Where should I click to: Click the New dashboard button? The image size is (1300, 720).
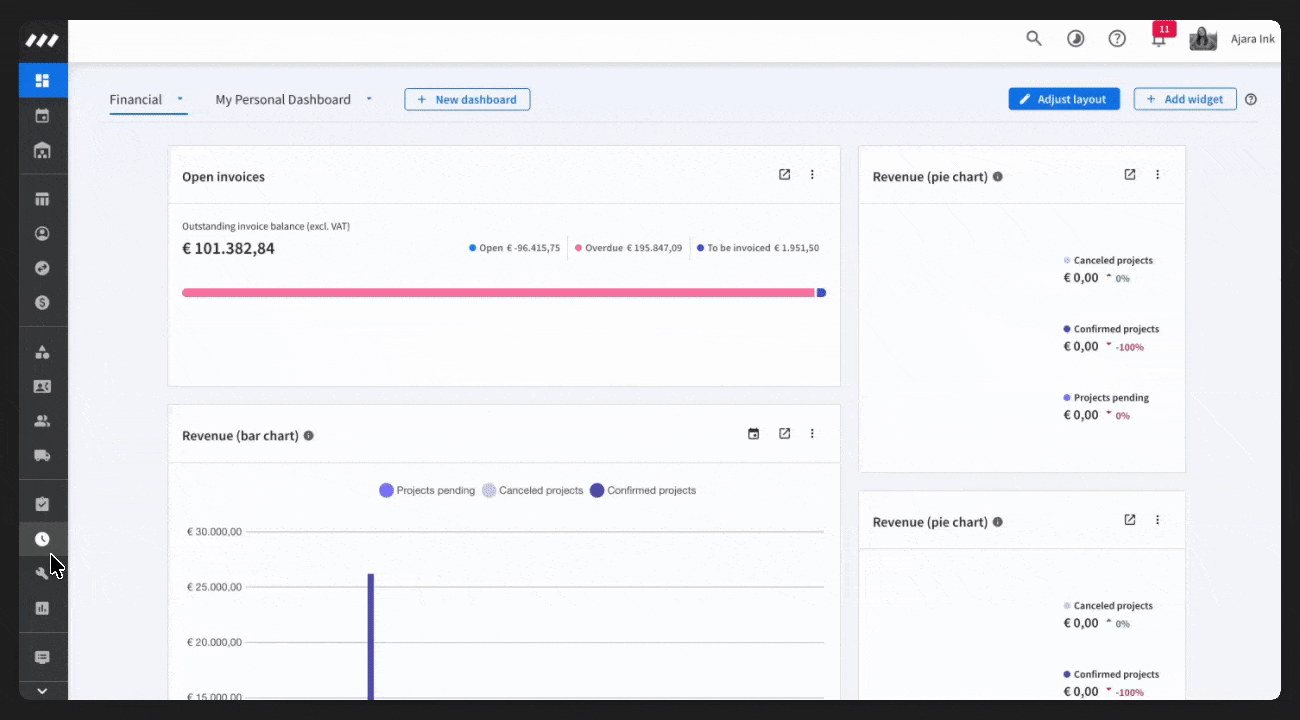pyautogui.click(x=467, y=99)
